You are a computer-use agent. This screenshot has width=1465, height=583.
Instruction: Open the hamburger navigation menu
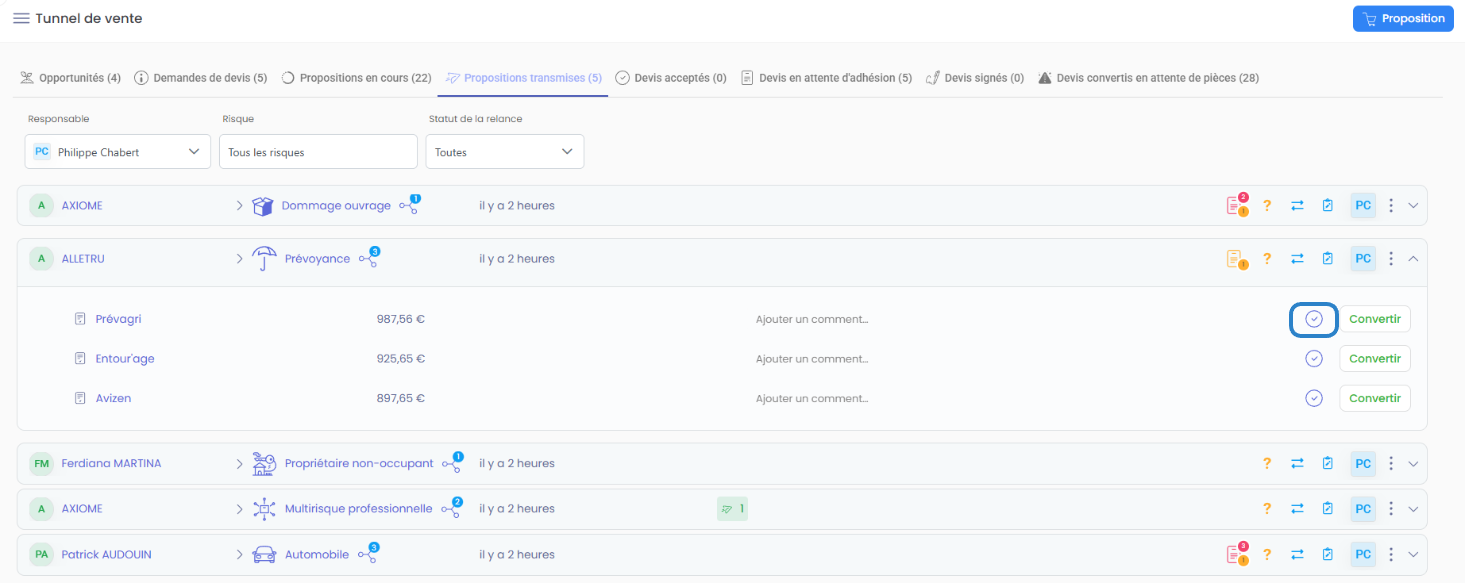pyautogui.click(x=21, y=18)
